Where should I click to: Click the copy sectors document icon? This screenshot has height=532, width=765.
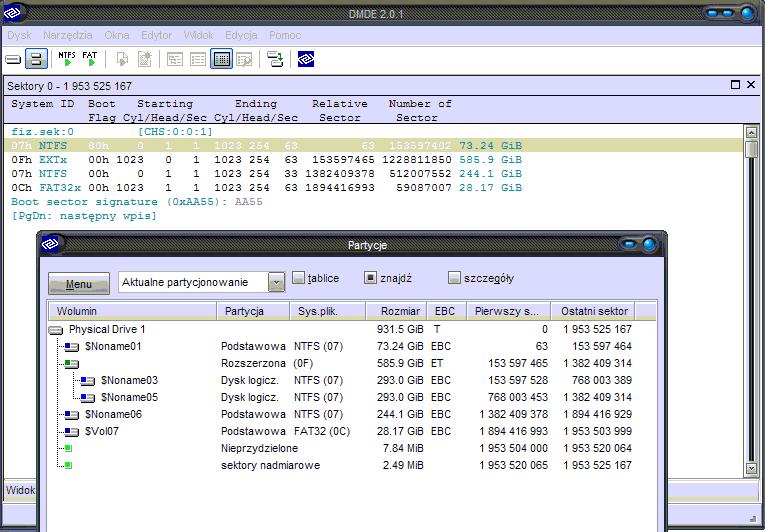[x=122, y=59]
